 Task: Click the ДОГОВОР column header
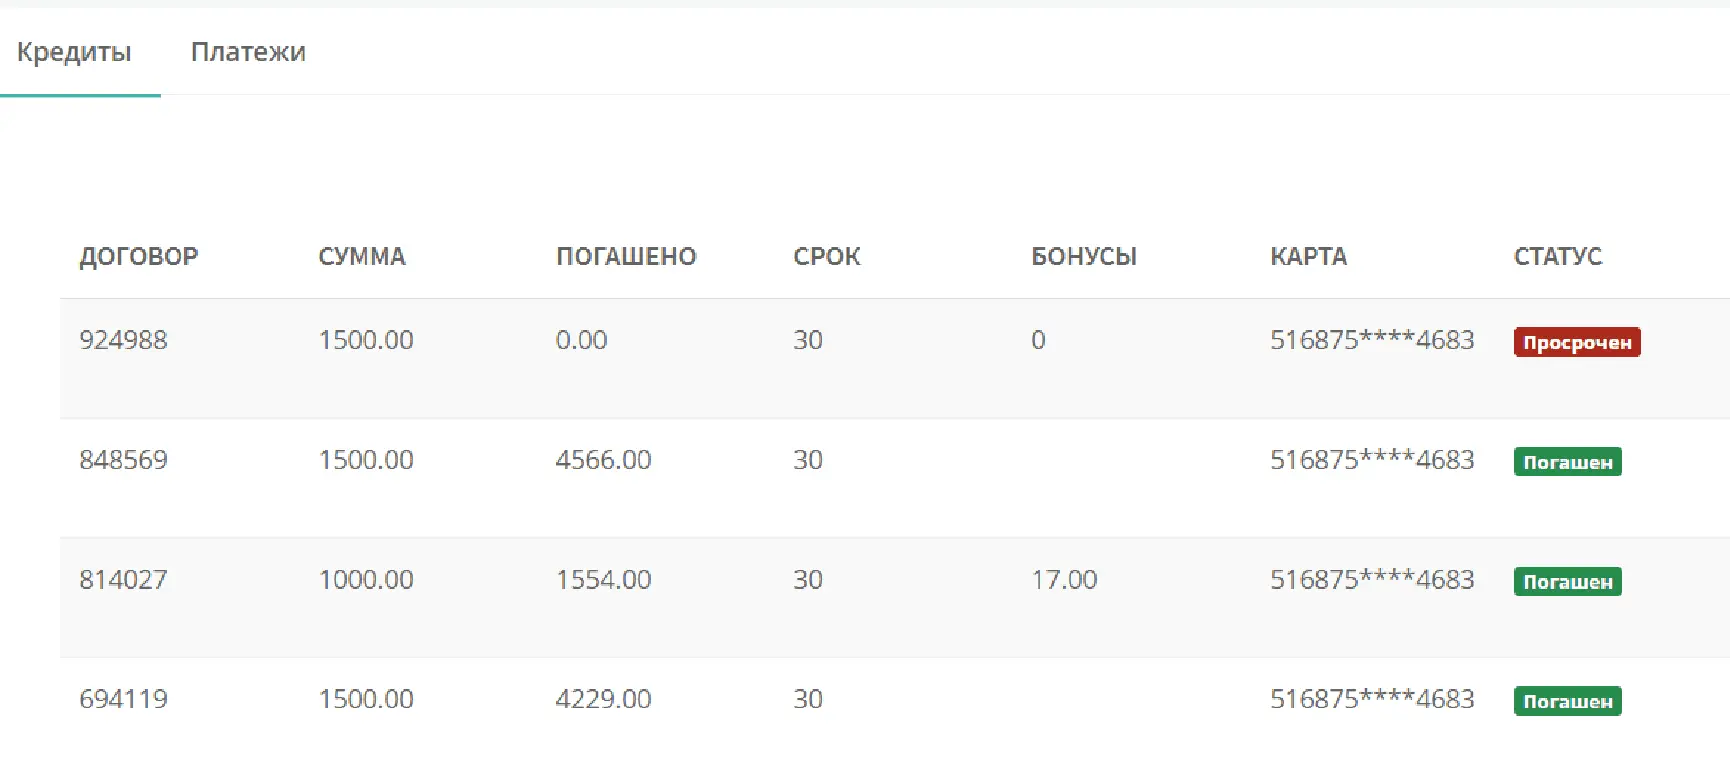click(139, 257)
